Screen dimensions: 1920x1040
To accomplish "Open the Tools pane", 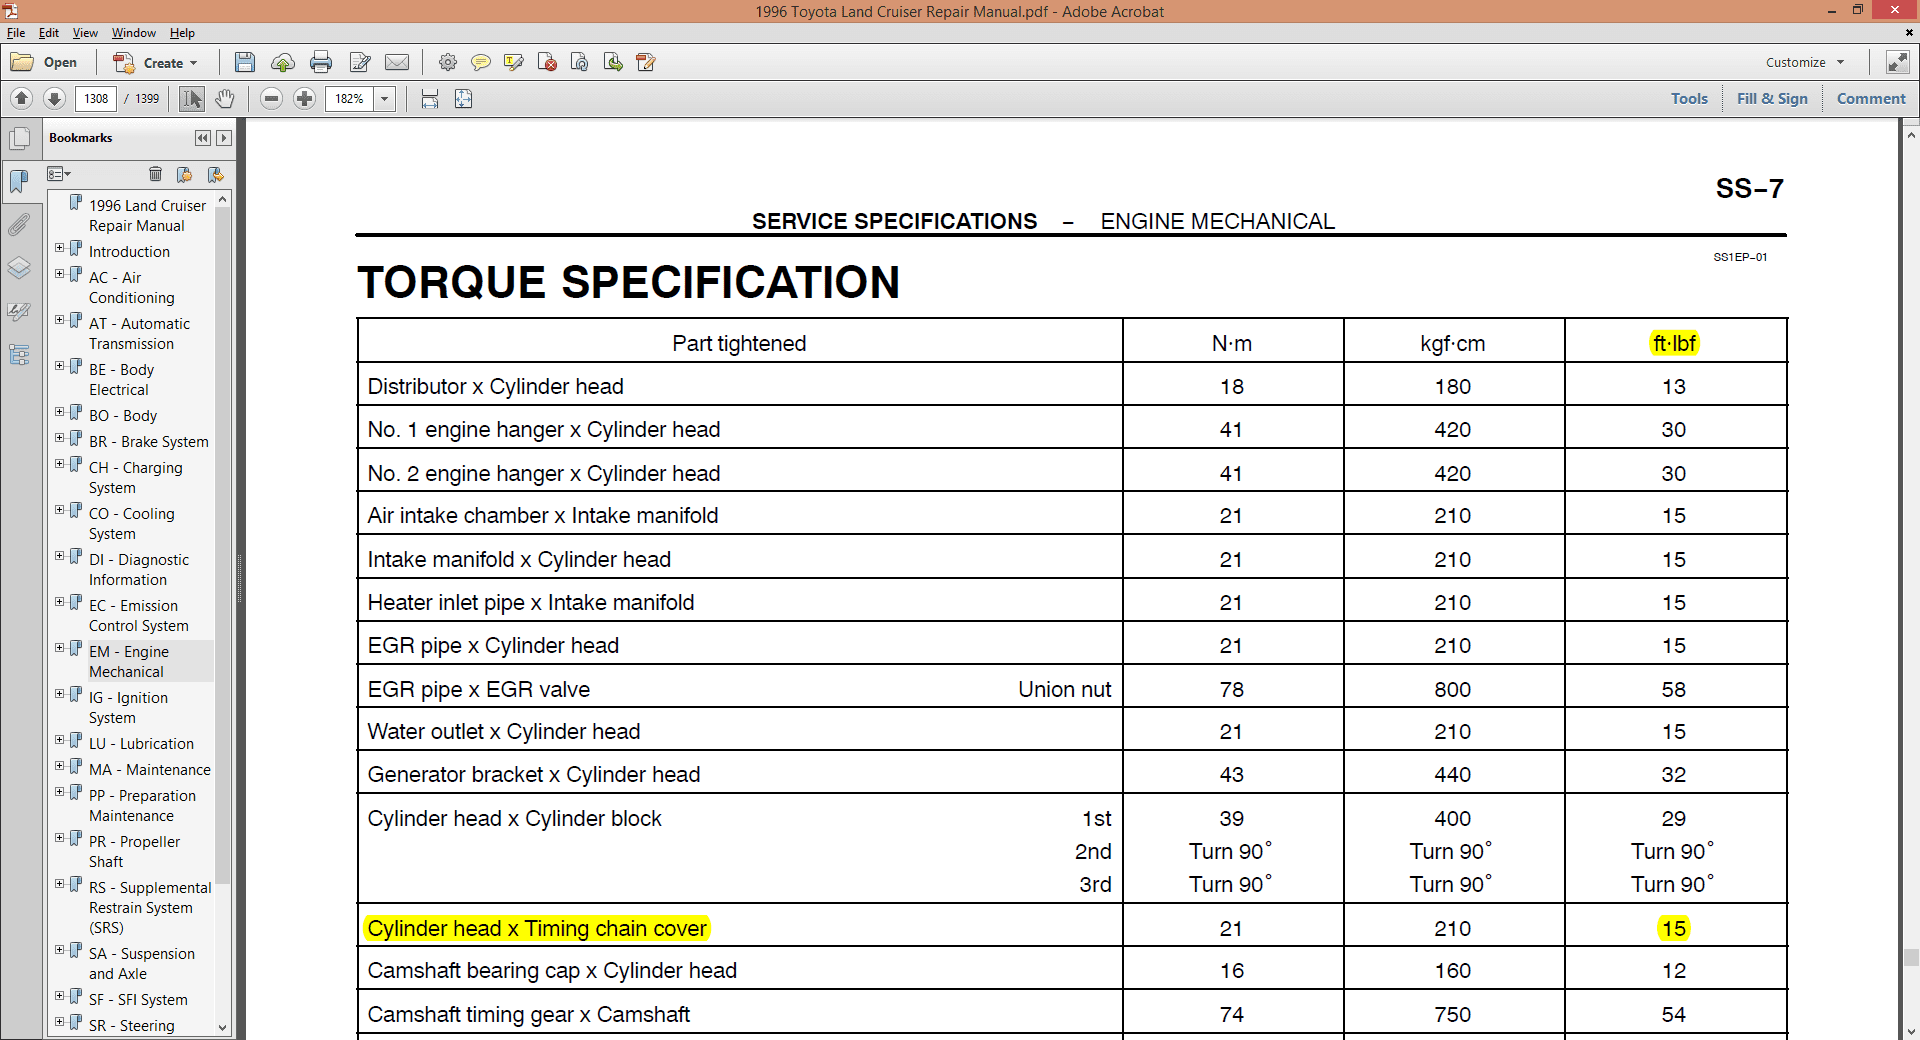I will pyautogui.click(x=1689, y=98).
